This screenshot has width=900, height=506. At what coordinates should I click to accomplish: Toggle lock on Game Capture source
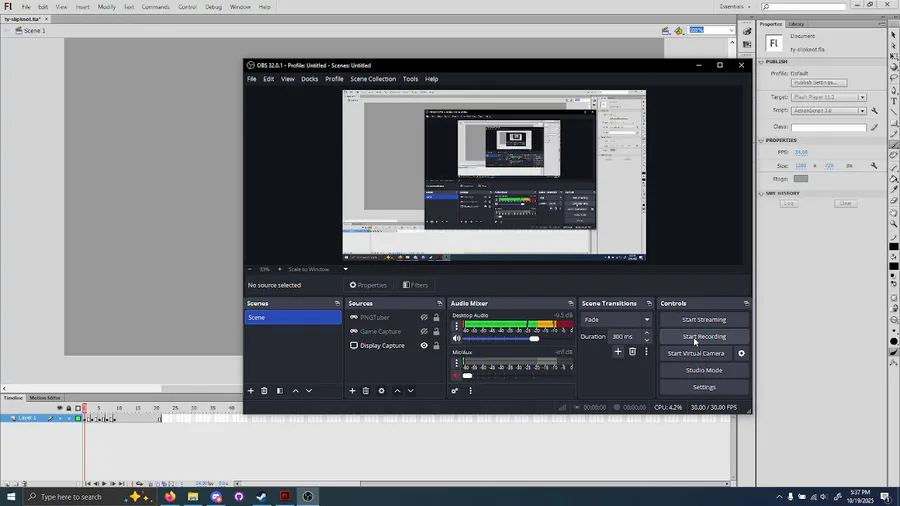point(436,332)
